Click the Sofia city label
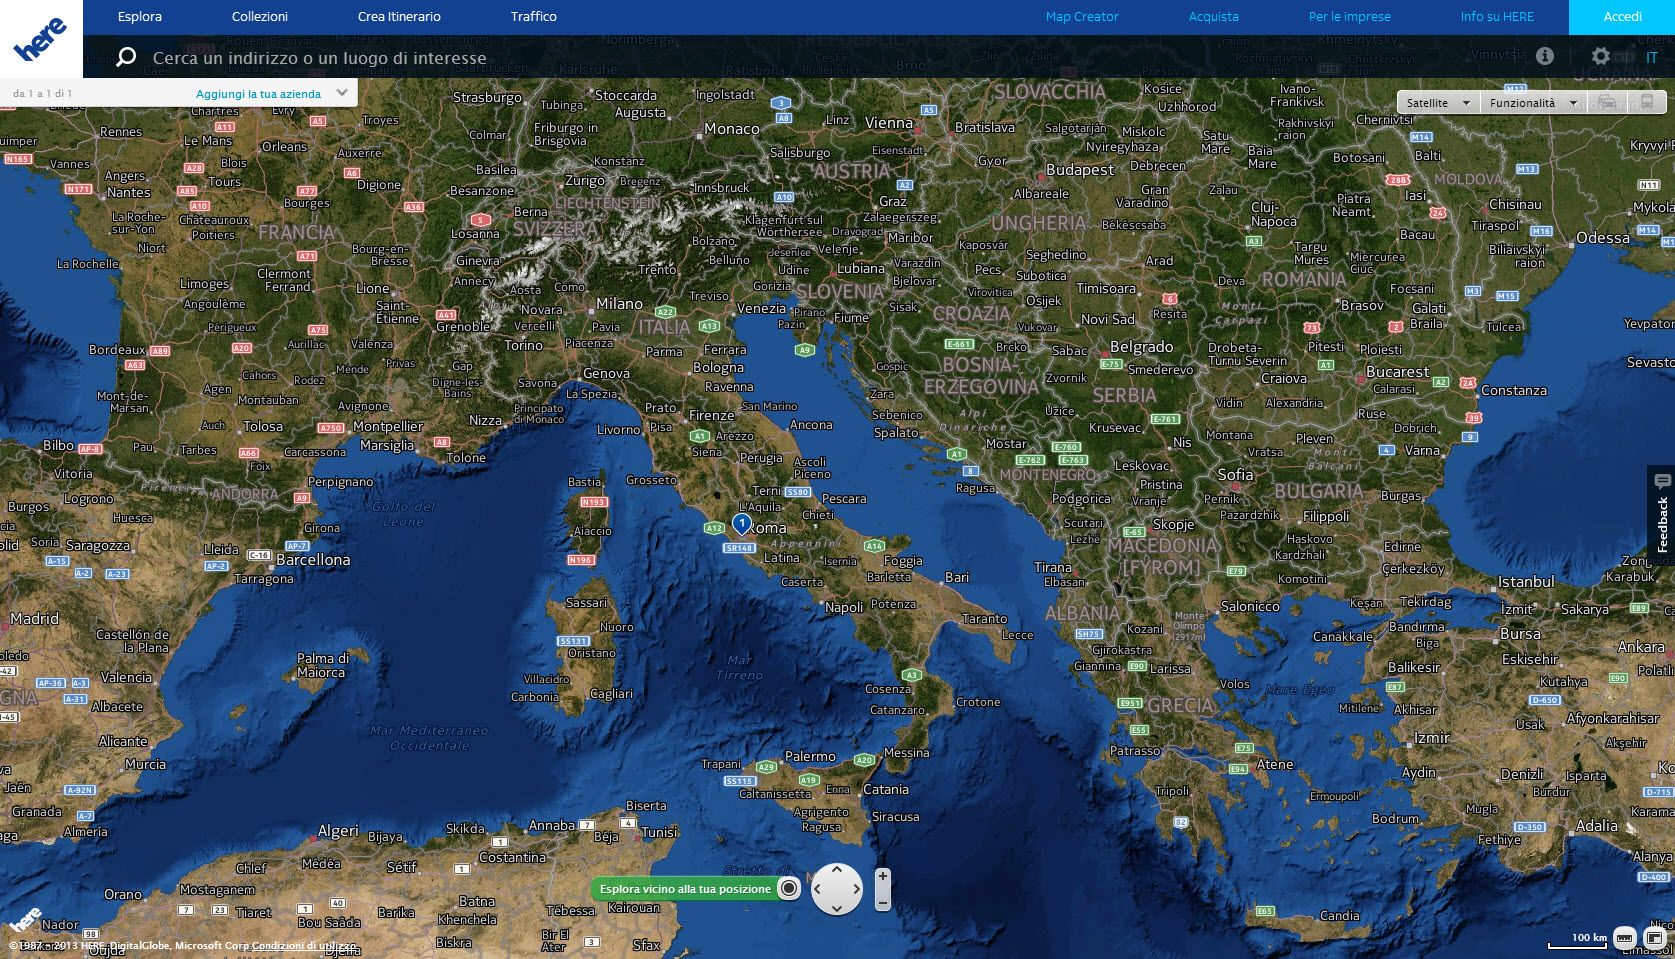 pos(1236,475)
